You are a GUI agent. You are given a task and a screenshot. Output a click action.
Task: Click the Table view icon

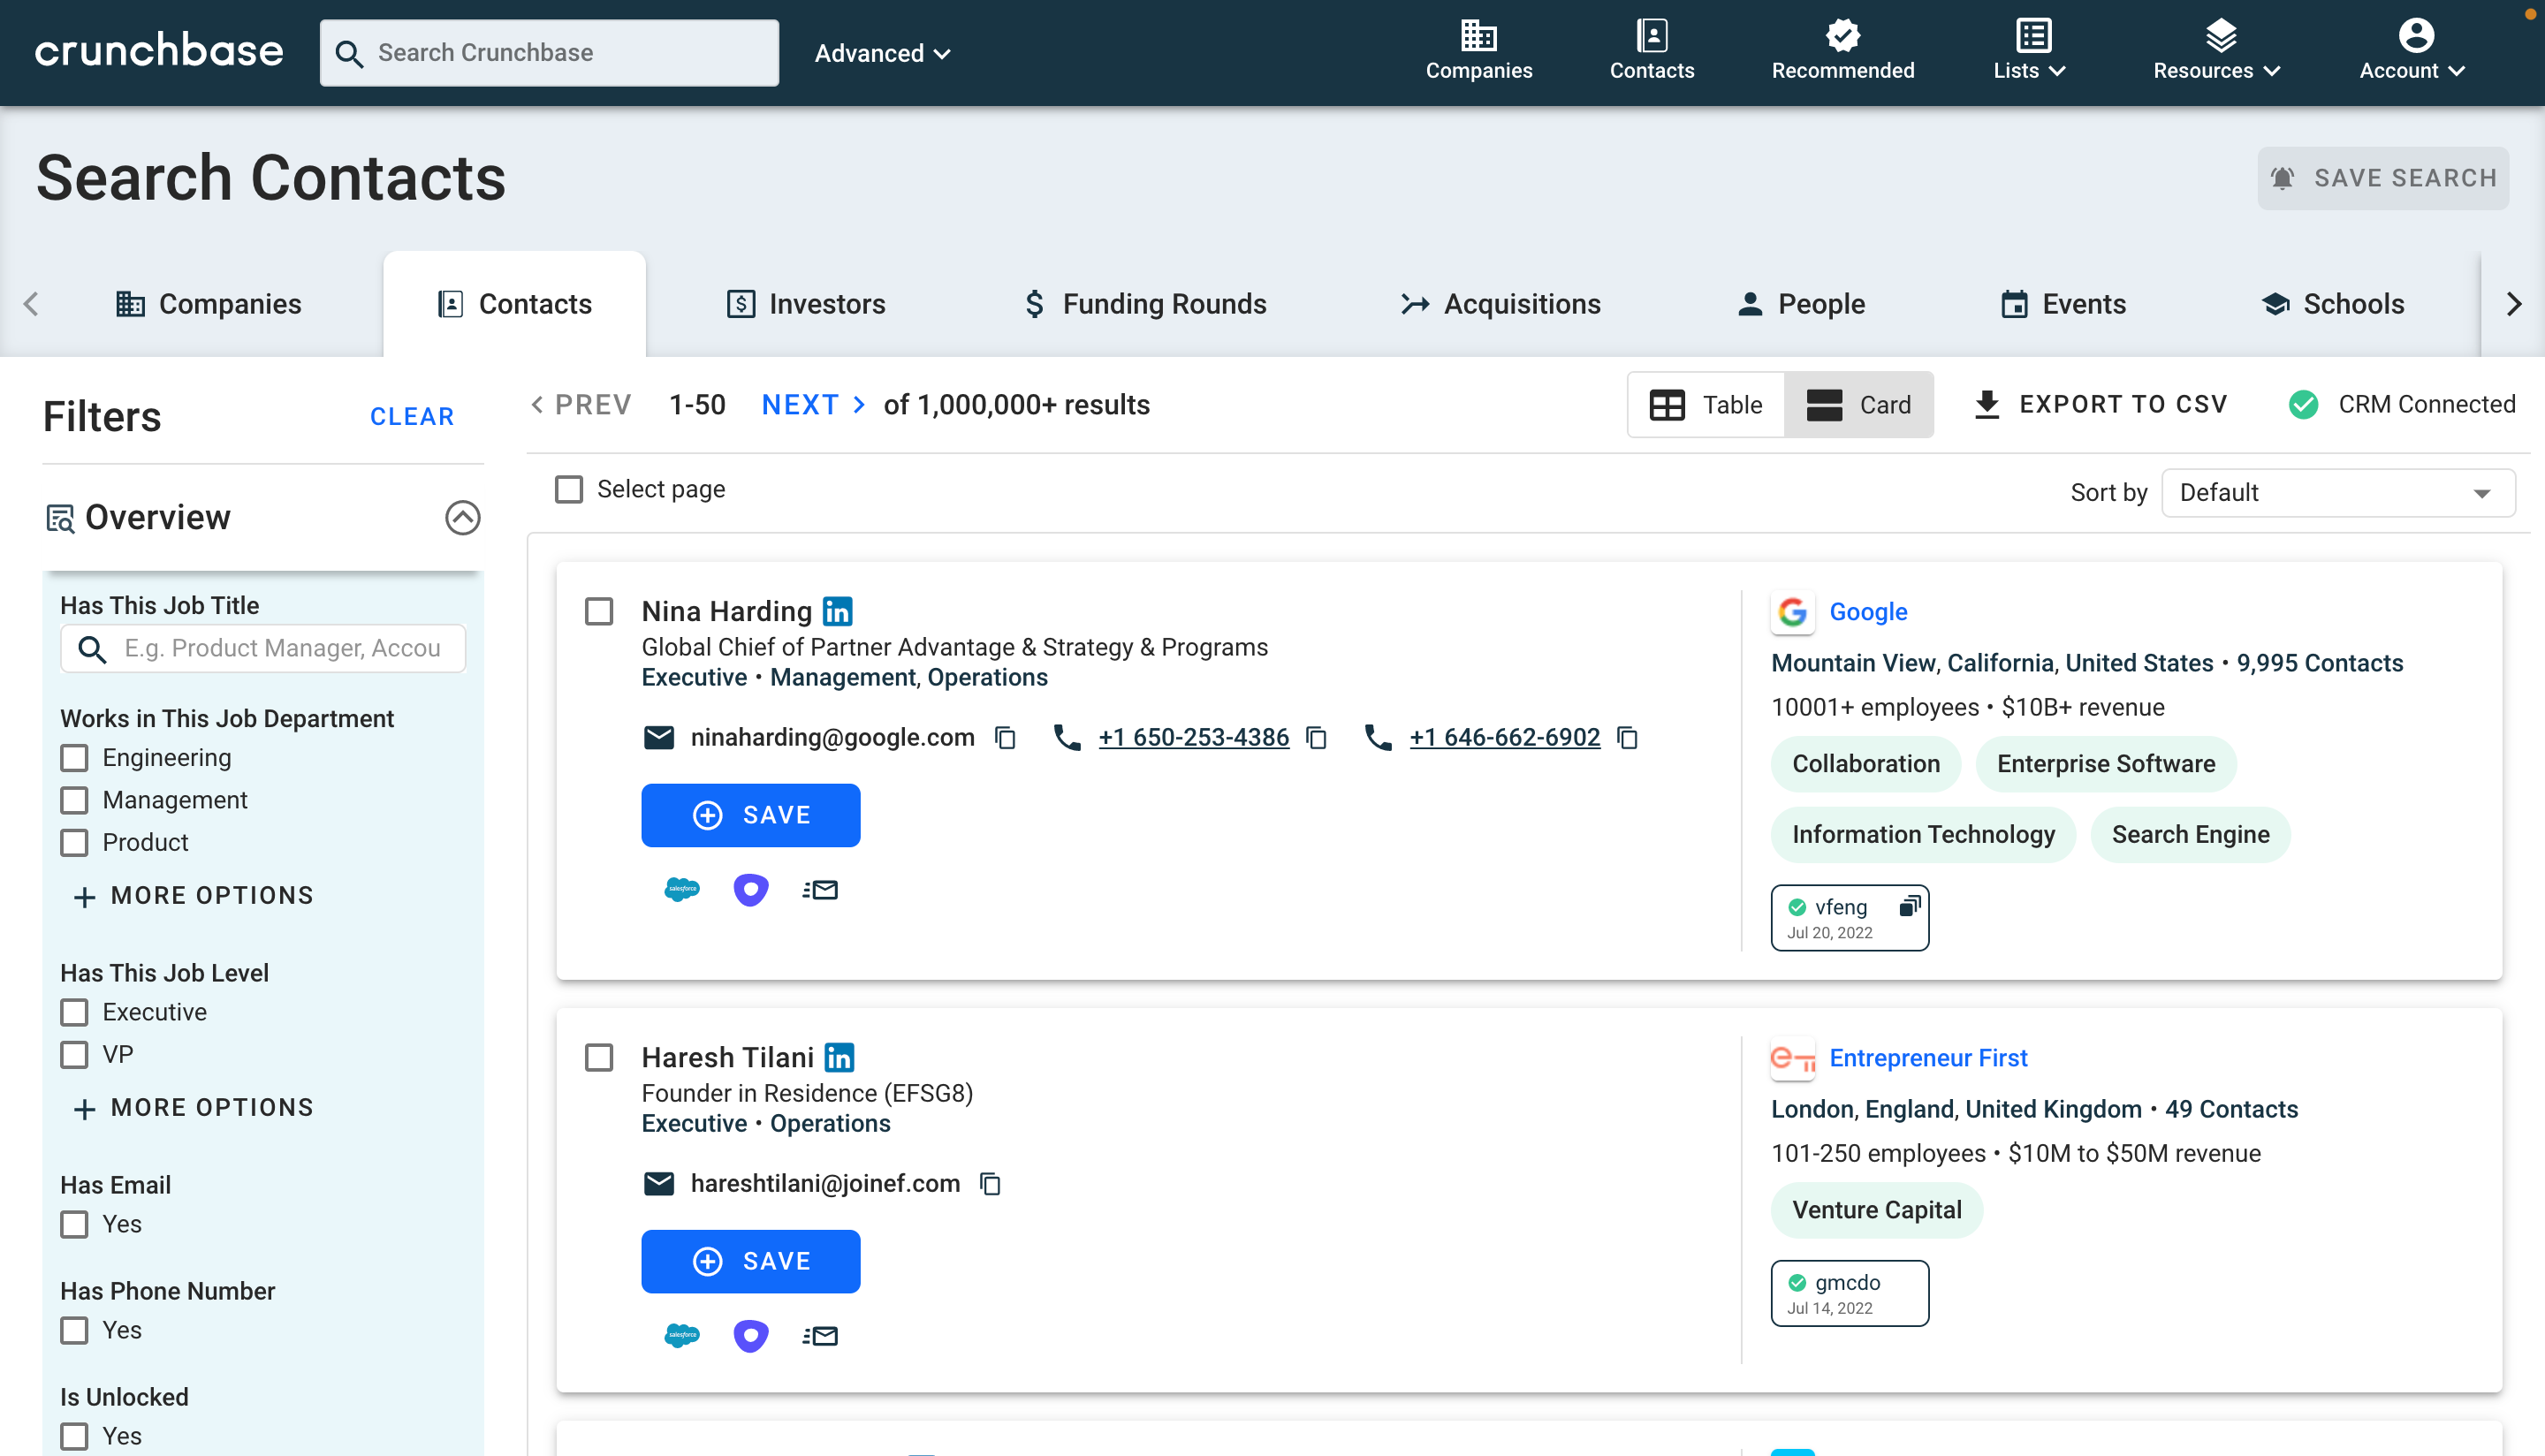[x=1669, y=404]
